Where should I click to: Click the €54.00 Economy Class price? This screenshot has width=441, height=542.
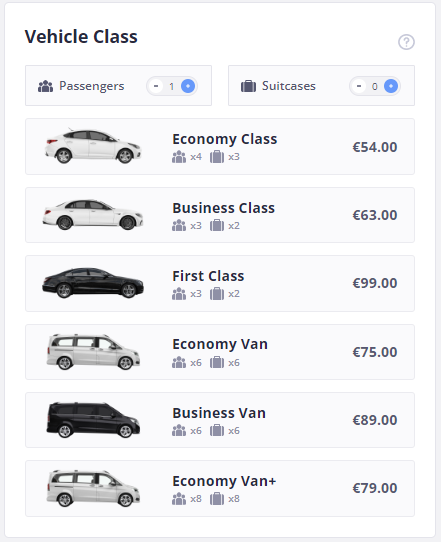(375, 147)
